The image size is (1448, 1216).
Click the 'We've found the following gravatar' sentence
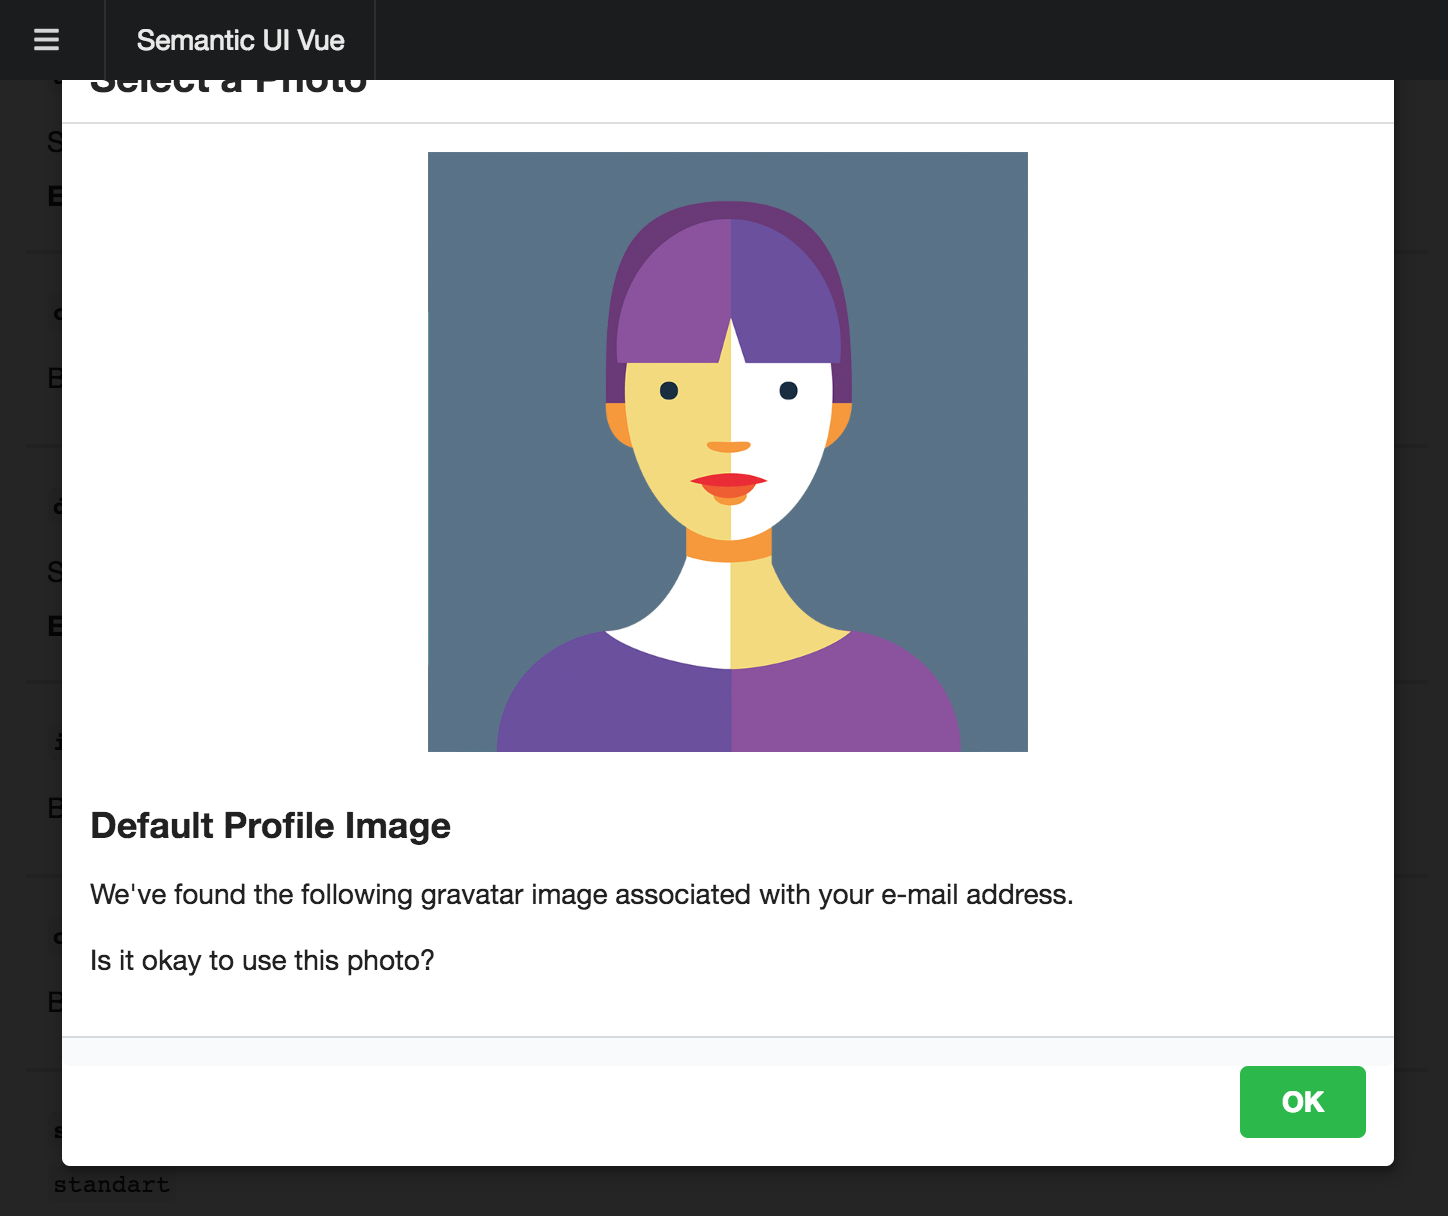point(581,894)
